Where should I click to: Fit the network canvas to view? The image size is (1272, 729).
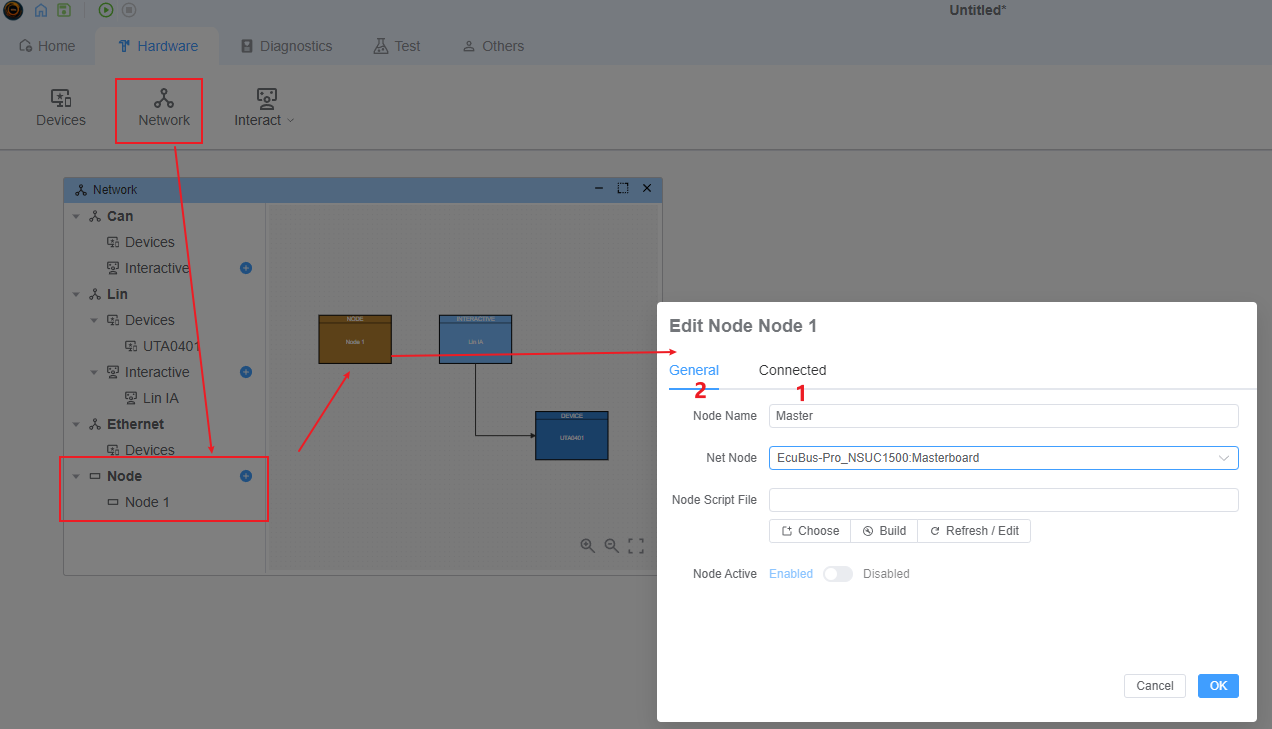[x=636, y=546]
